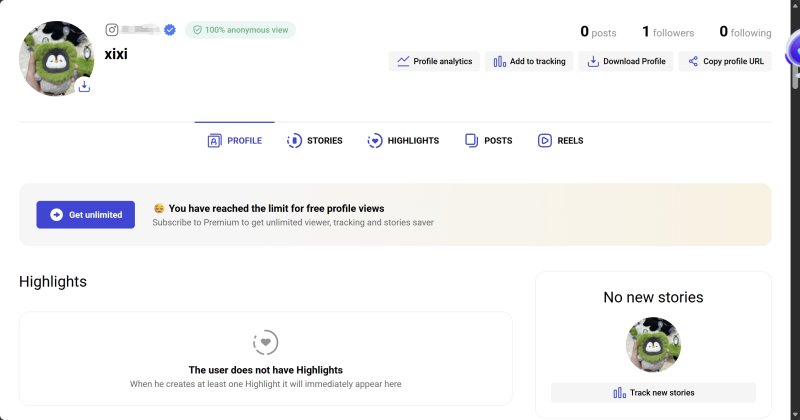Click the blue verified badge icon
This screenshot has height=420, width=800.
coord(170,30)
